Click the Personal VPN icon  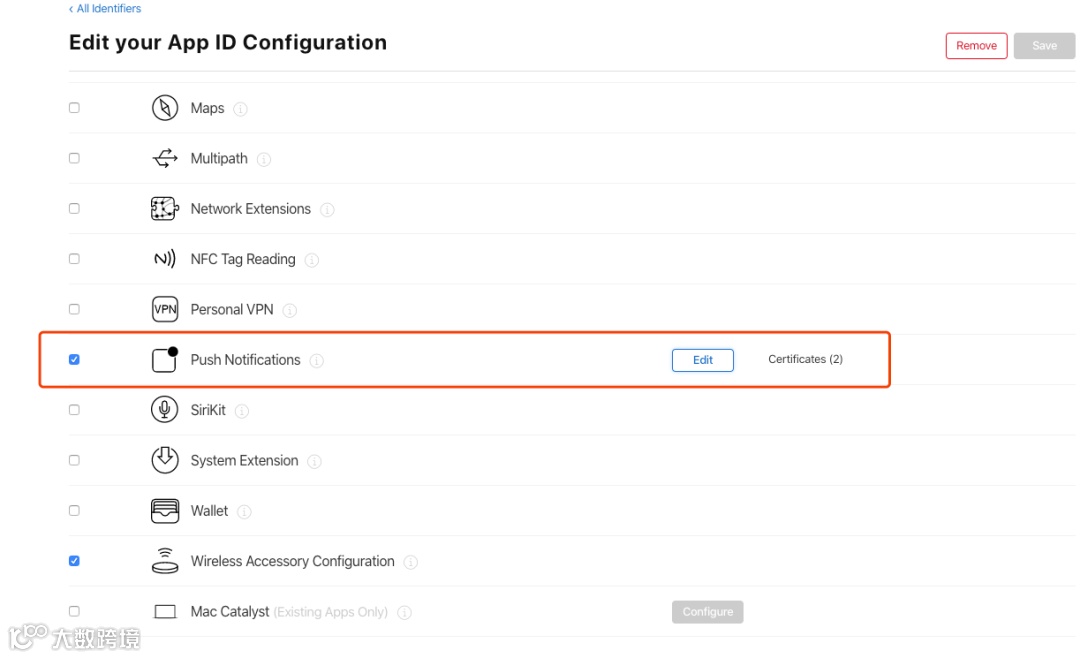click(165, 309)
